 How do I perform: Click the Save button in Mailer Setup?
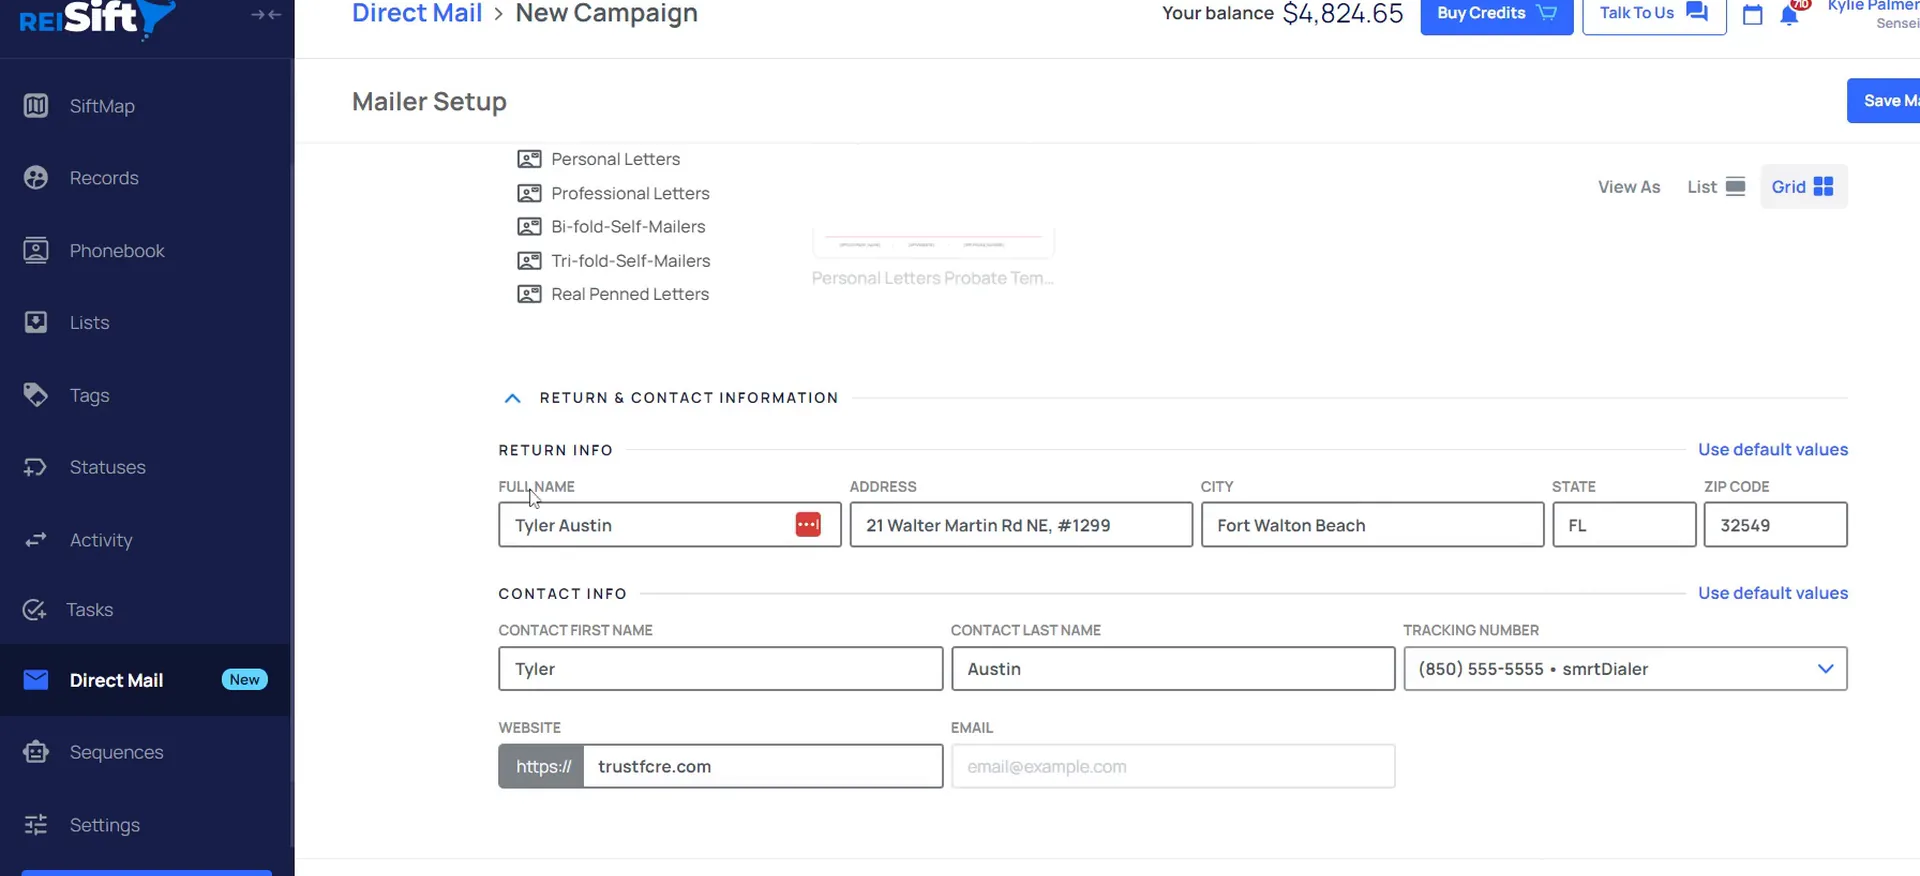[x=1883, y=101]
